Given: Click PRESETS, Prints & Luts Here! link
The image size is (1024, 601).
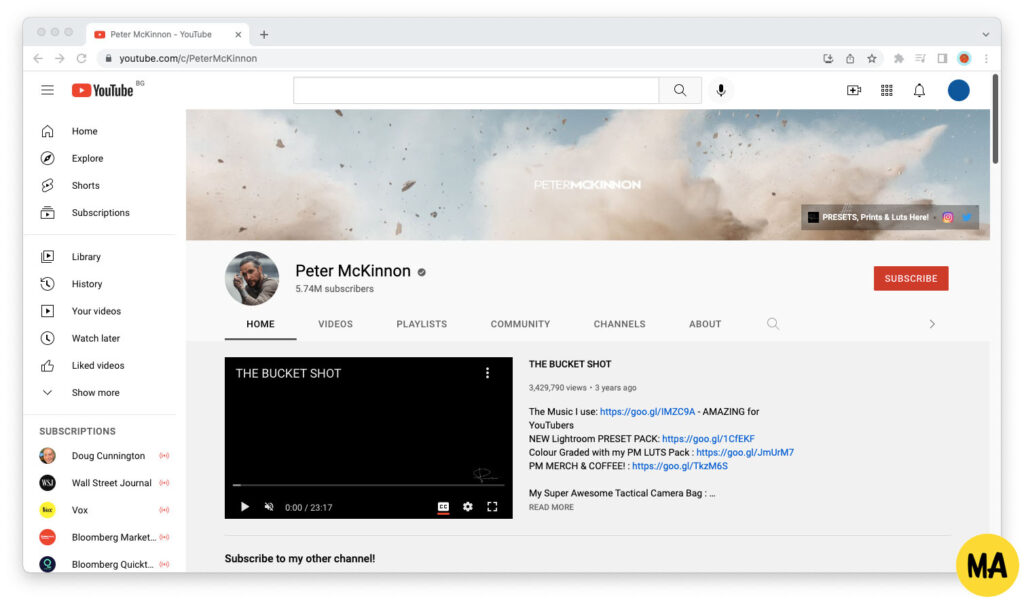Looking at the screenshot, I should click(x=874, y=218).
